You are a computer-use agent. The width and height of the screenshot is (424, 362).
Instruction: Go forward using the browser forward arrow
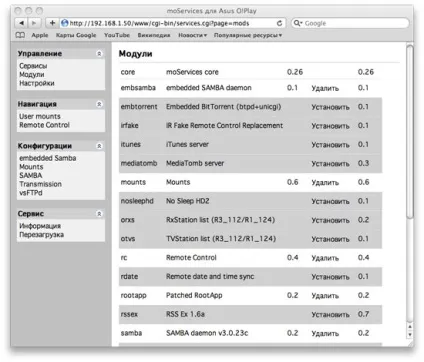[34, 23]
